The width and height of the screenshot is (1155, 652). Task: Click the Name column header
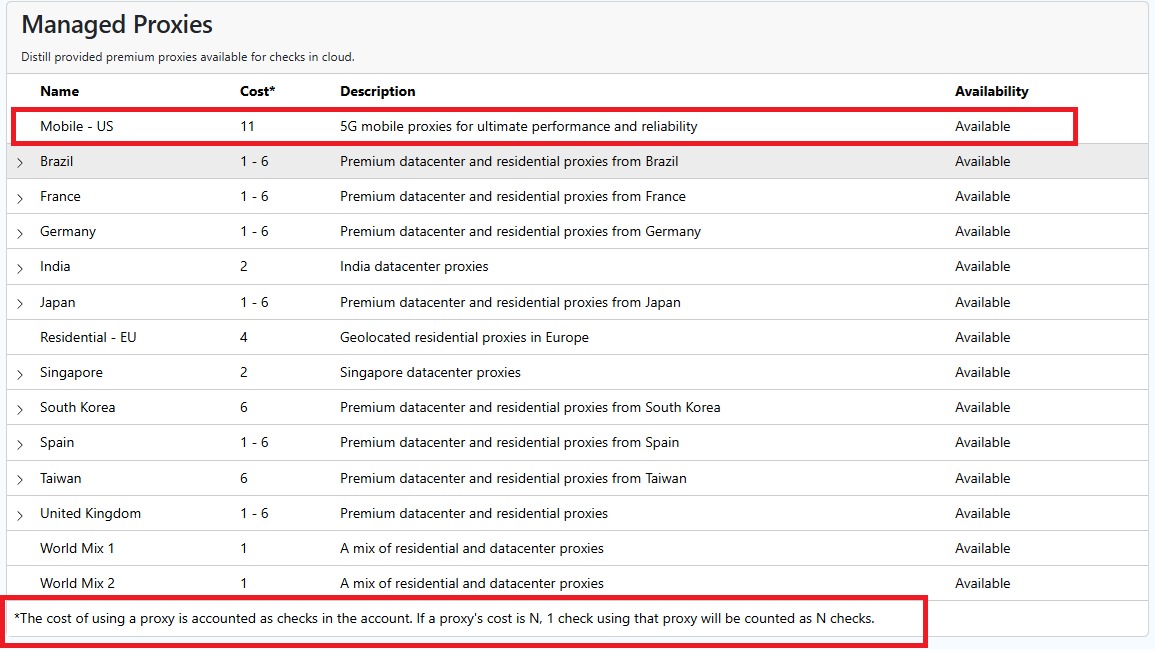click(59, 91)
